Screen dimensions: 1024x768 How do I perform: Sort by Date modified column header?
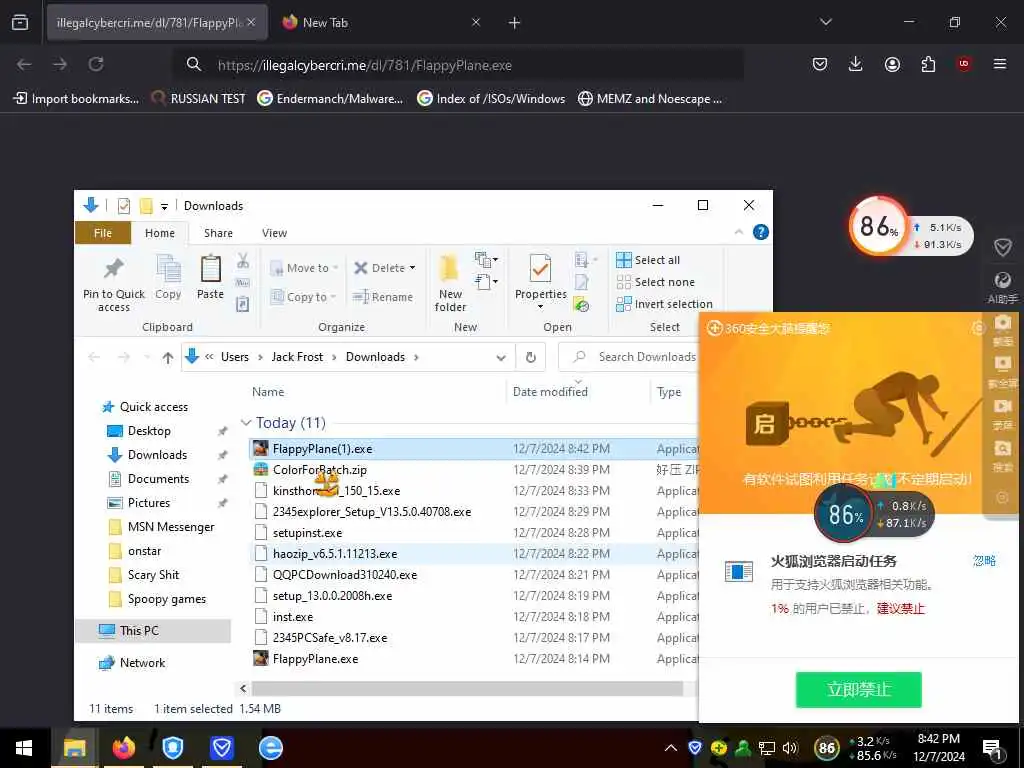click(578, 392)
